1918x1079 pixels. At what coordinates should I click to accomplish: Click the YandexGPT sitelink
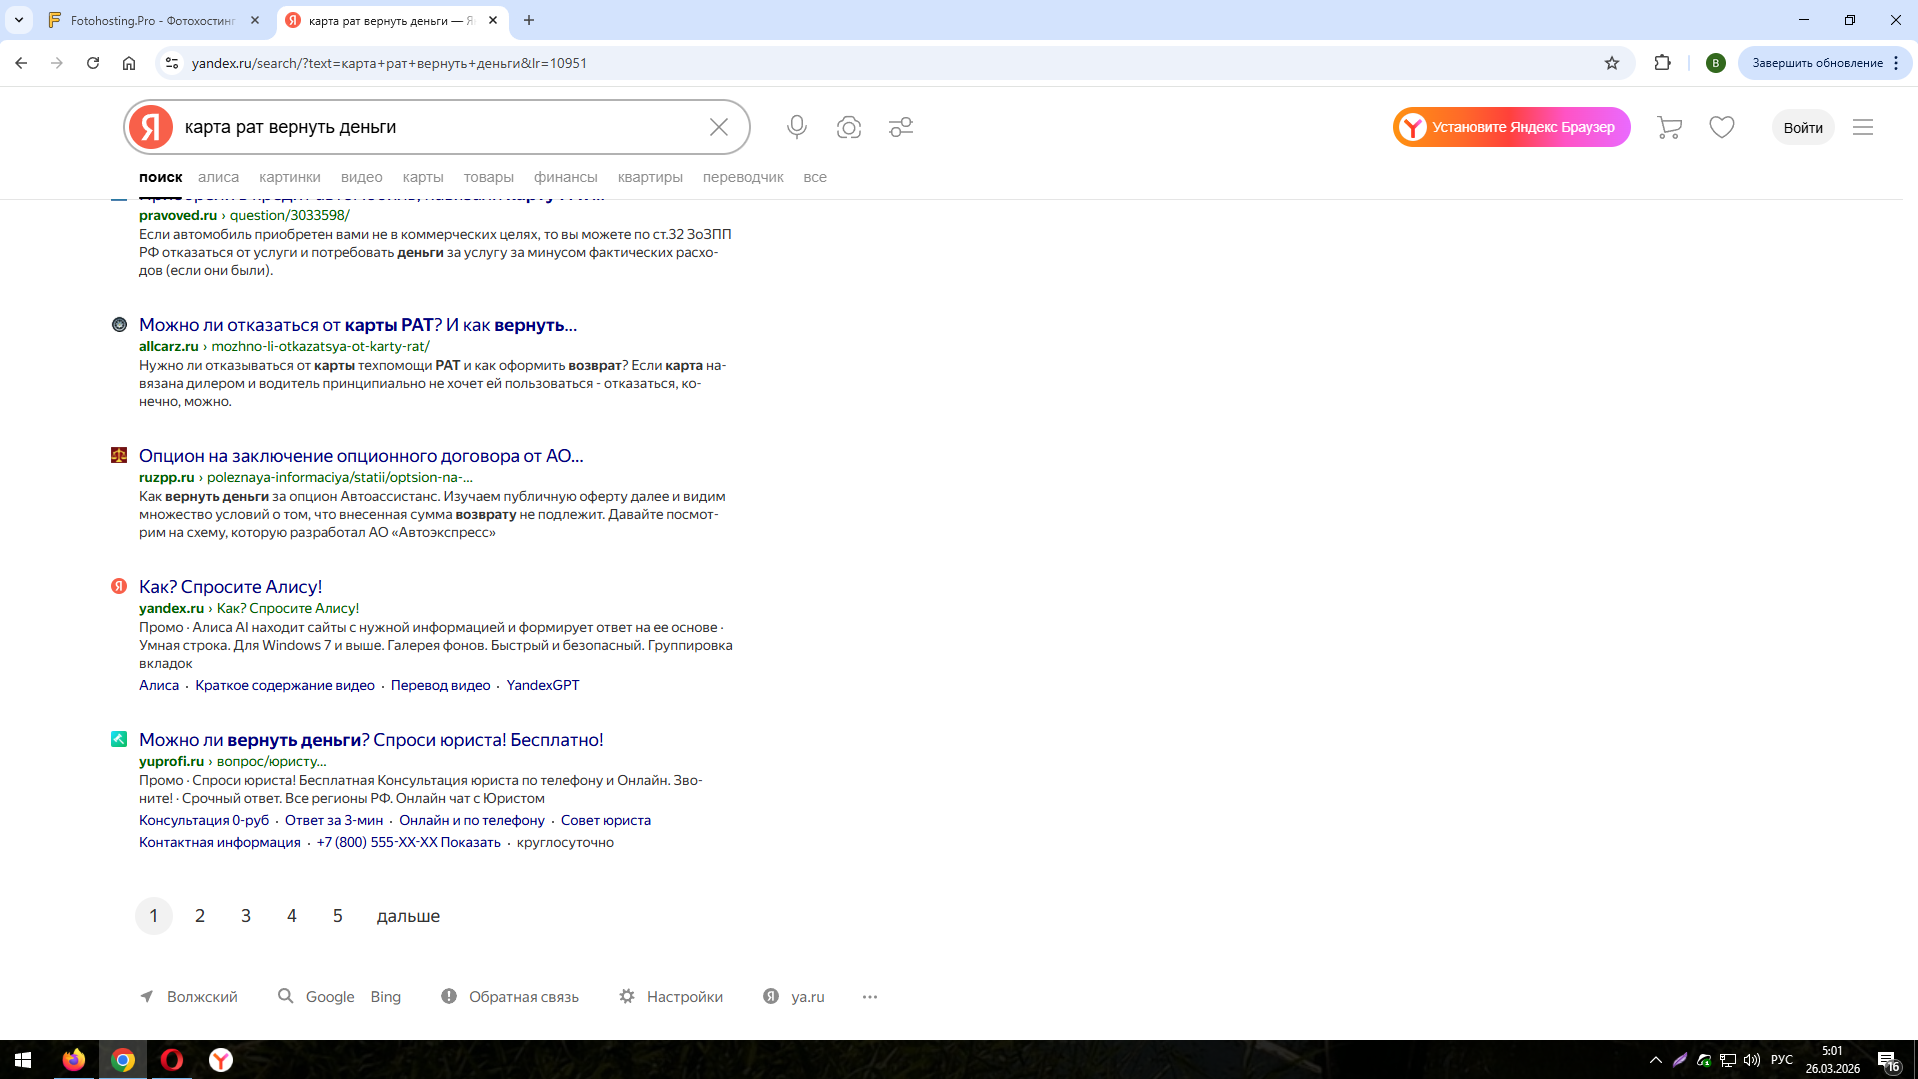tap(543, 685)
